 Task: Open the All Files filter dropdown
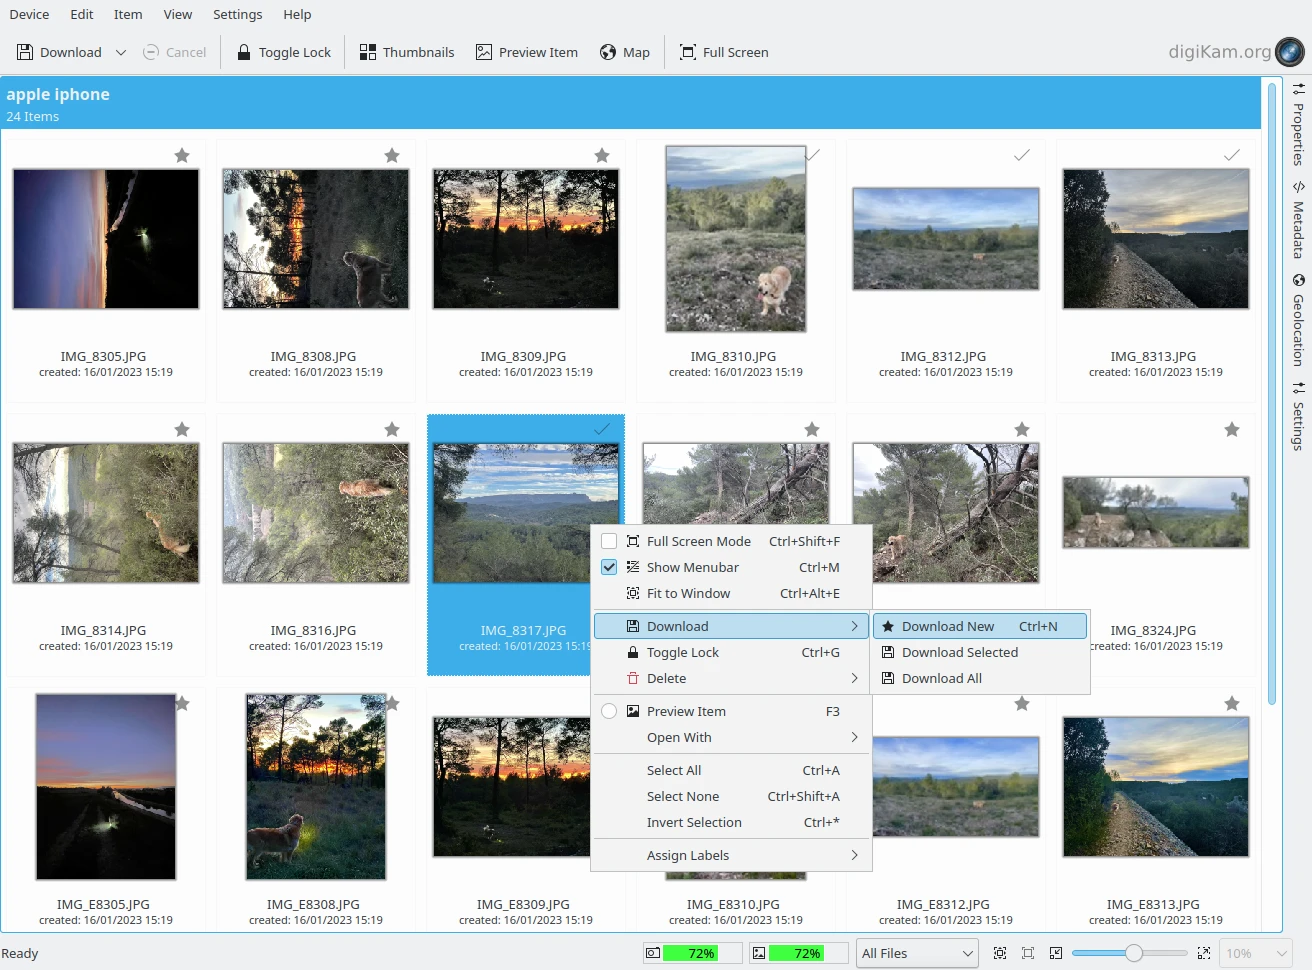[x=917, y=953]
